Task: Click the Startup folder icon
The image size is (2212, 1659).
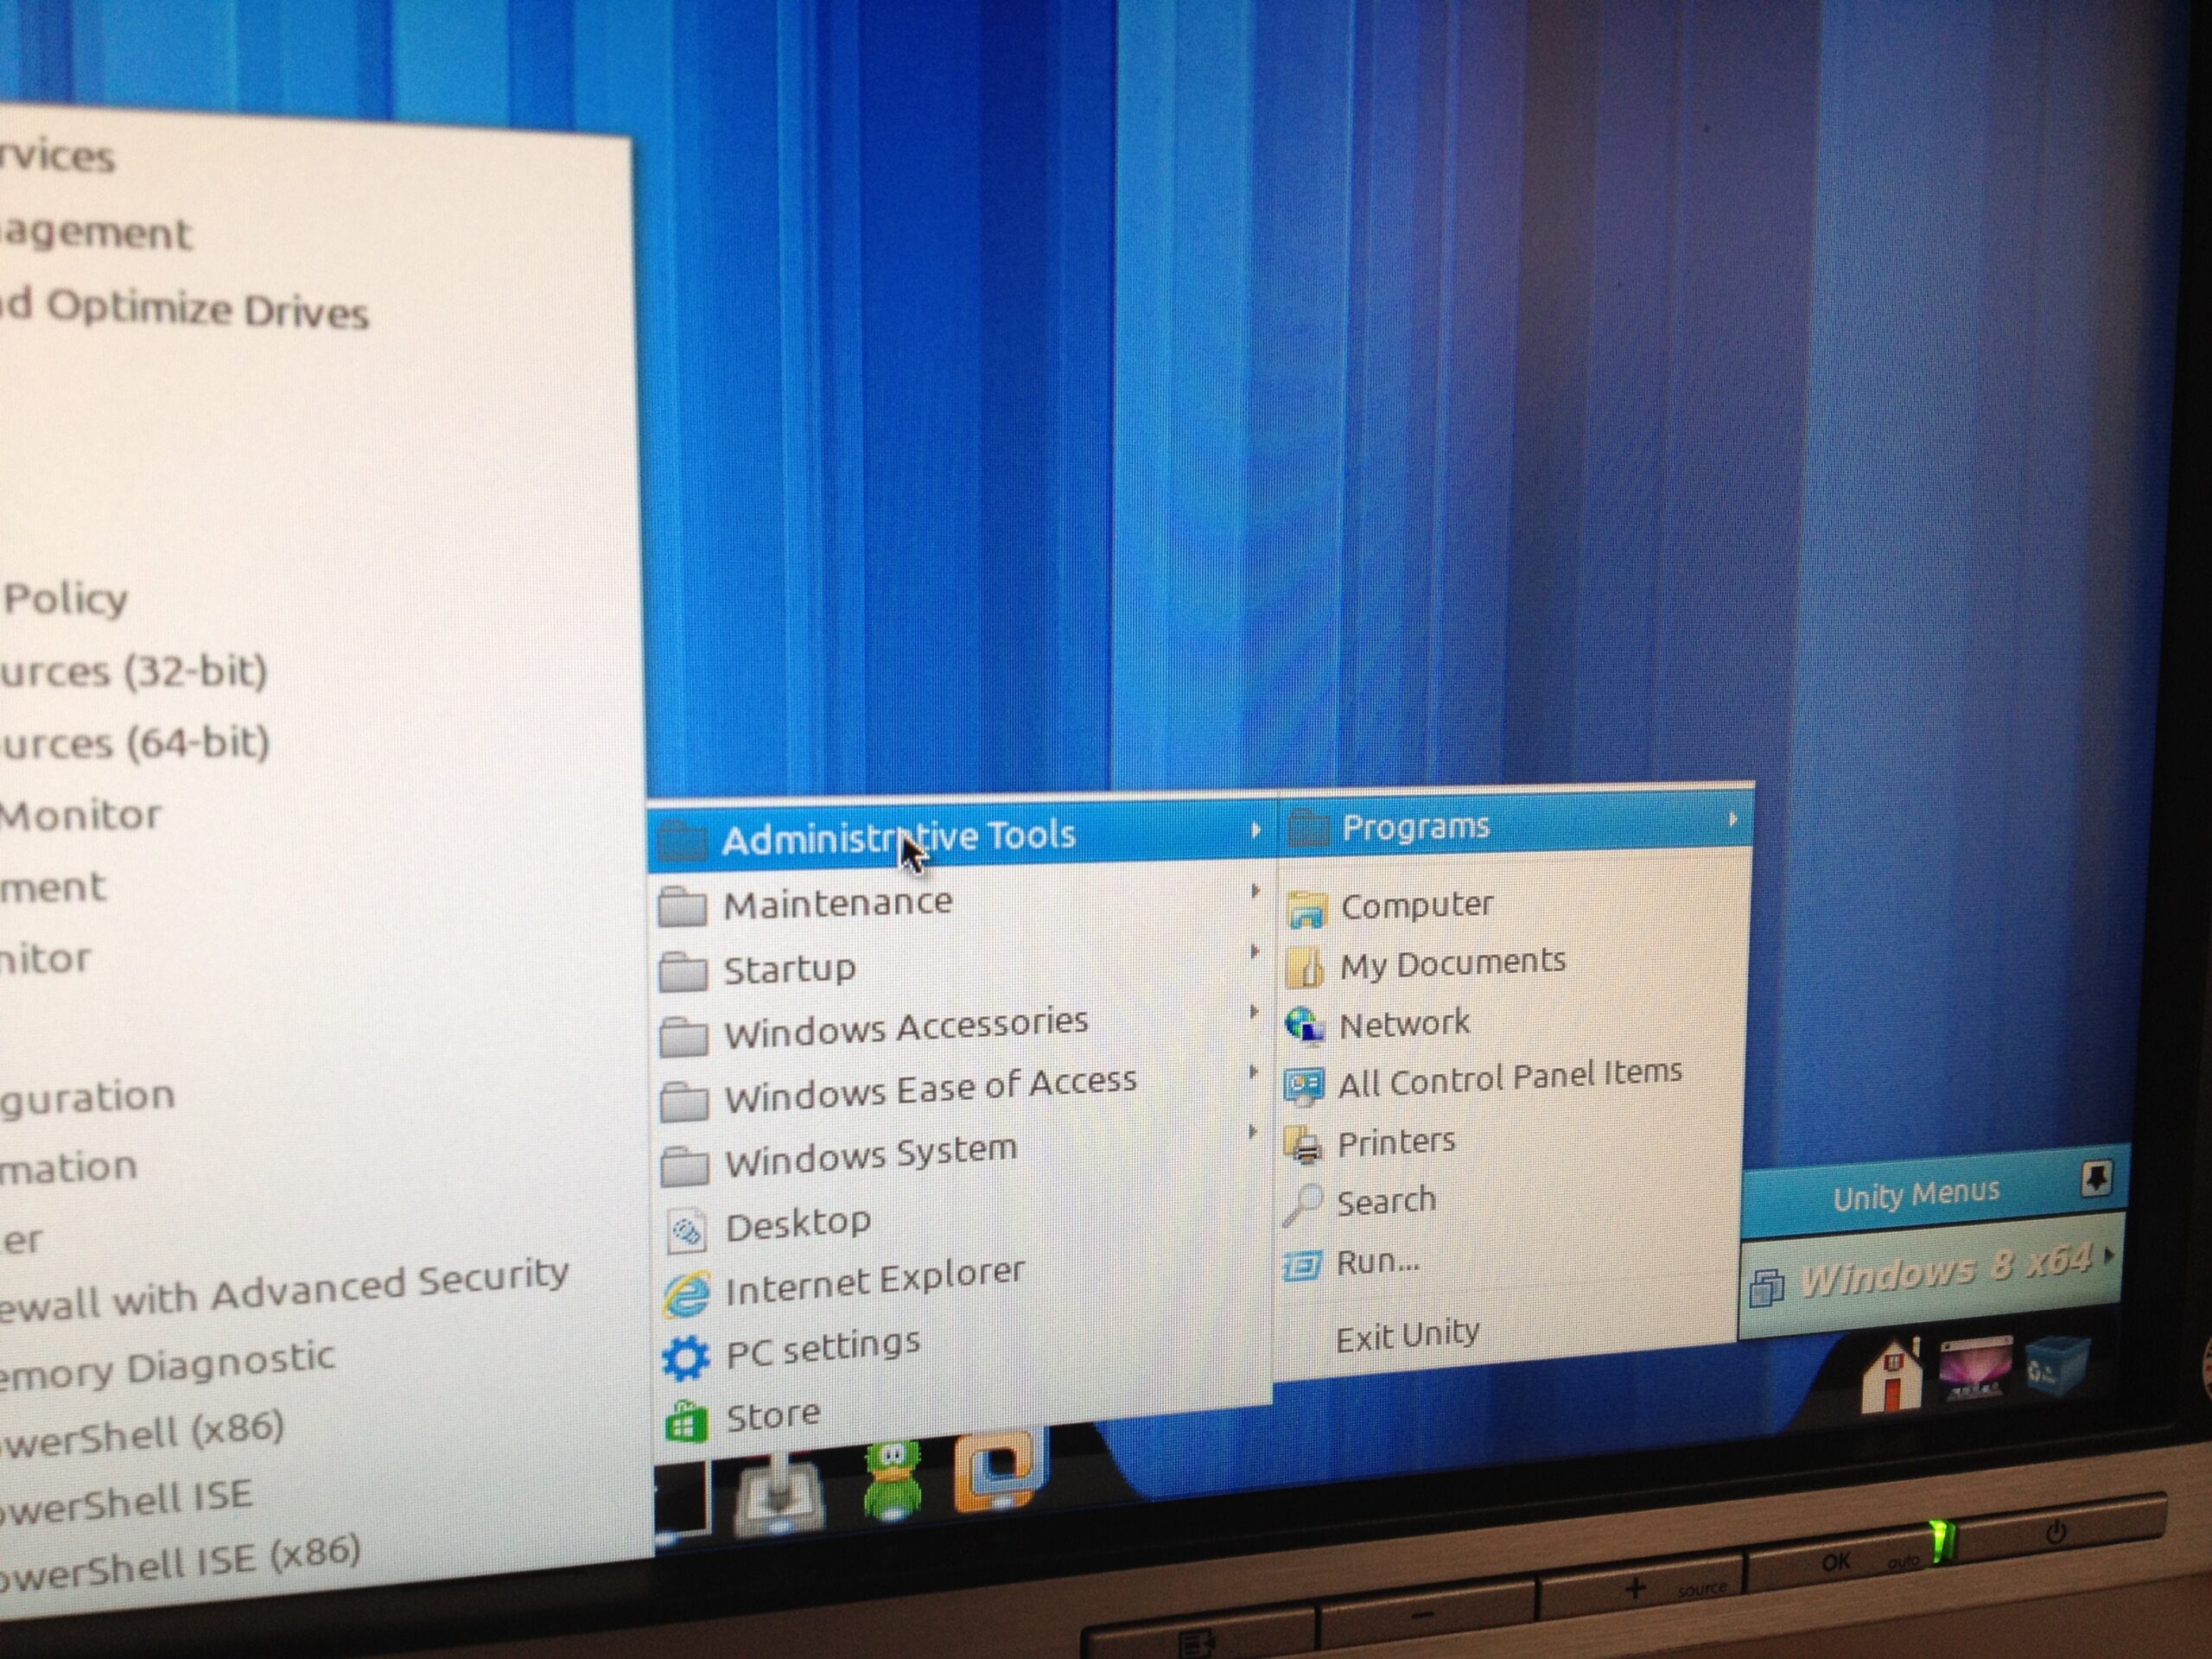Action: (x=683, y=972)
